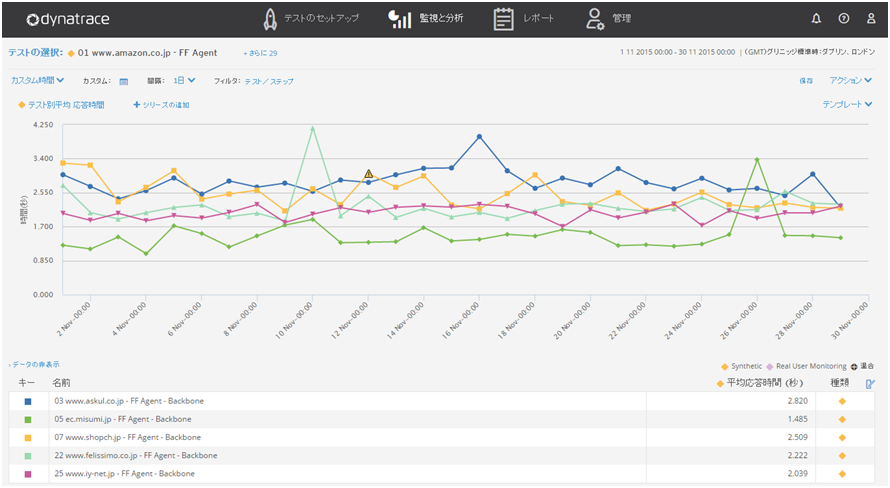
Task: Expand the カスタム時間 dropdown
Action: 37,81
